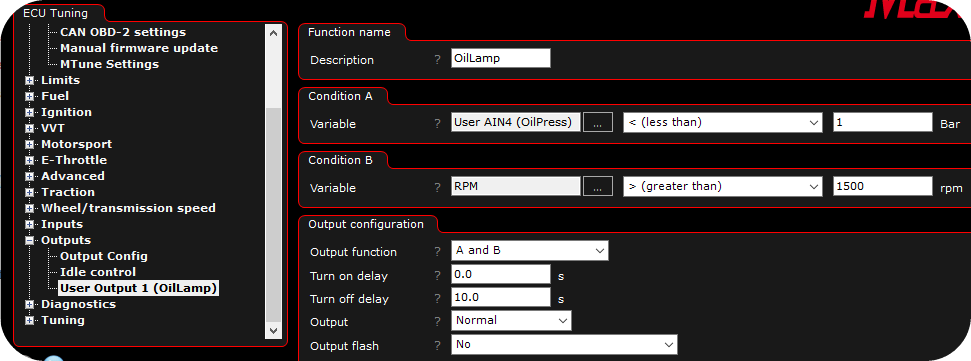Screen dimensions: 971x361
Task: Open the Output Normal dropdown
Action: click(511, 321)
